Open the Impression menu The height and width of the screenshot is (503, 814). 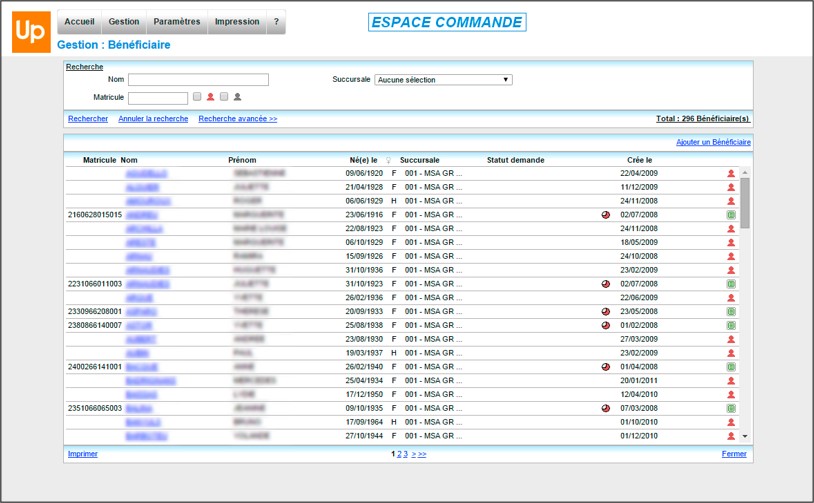[237, 22]
